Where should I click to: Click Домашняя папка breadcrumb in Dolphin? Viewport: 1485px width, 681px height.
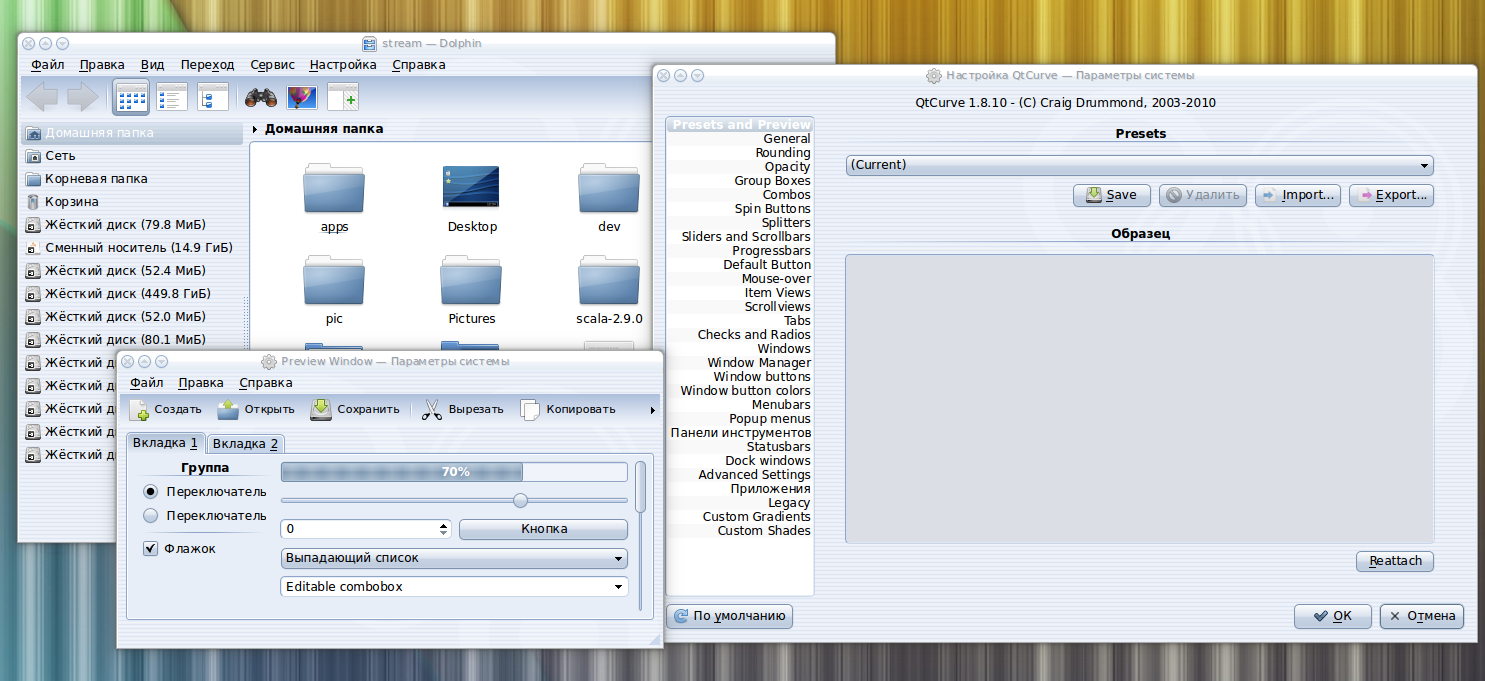click(324, 129)
